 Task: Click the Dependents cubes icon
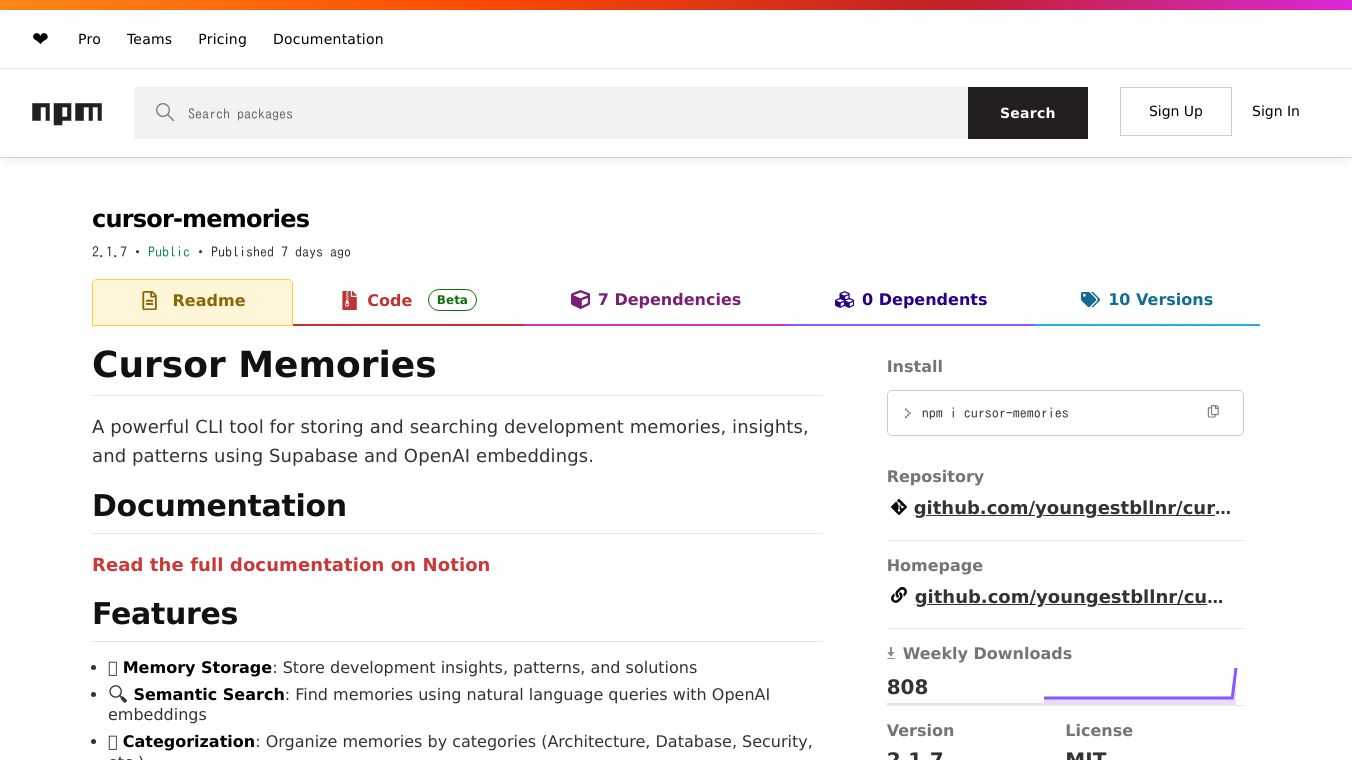(844, 299)
